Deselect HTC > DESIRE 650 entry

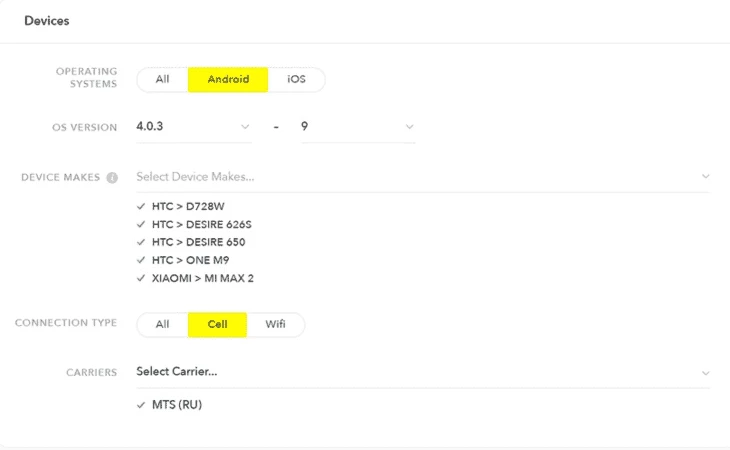point(141,242)
